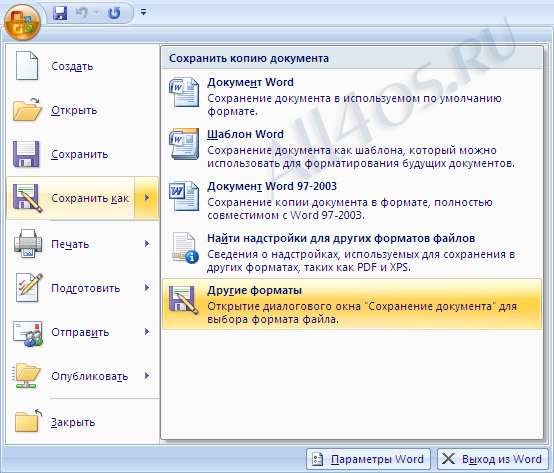Expand the Печать submenu arrow
554x473 pixels.
pyautogui.click(x=147, y=243)
